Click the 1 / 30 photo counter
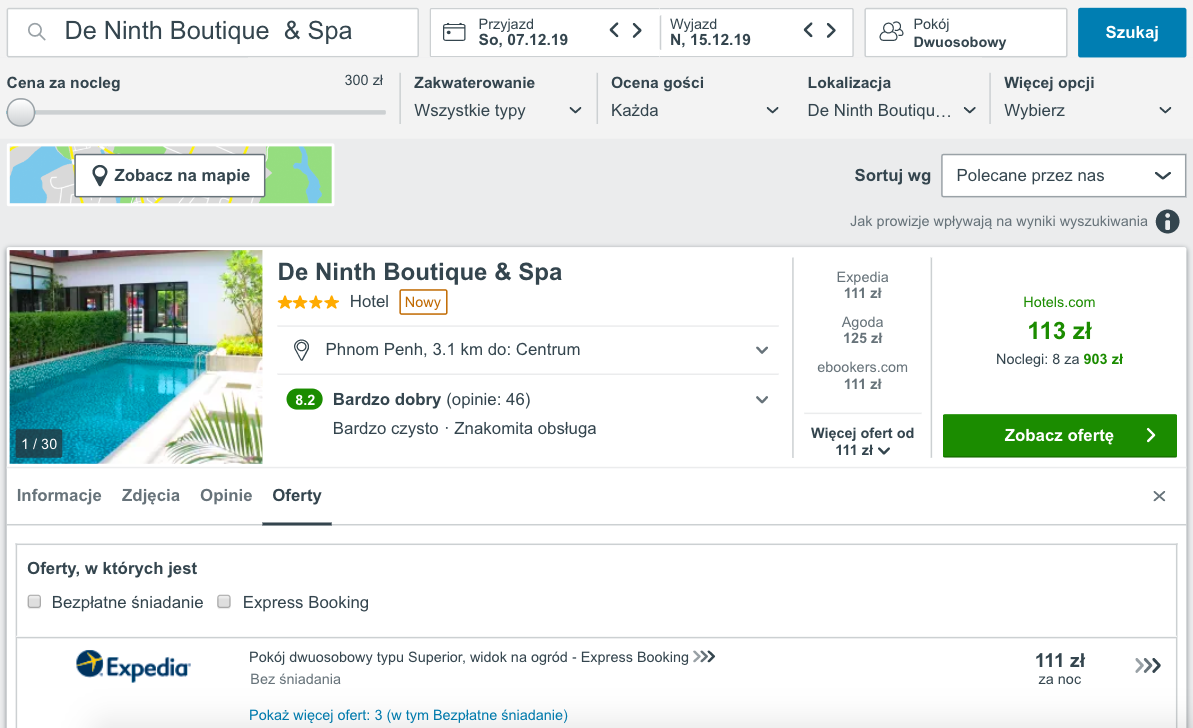 click(40, 444)
